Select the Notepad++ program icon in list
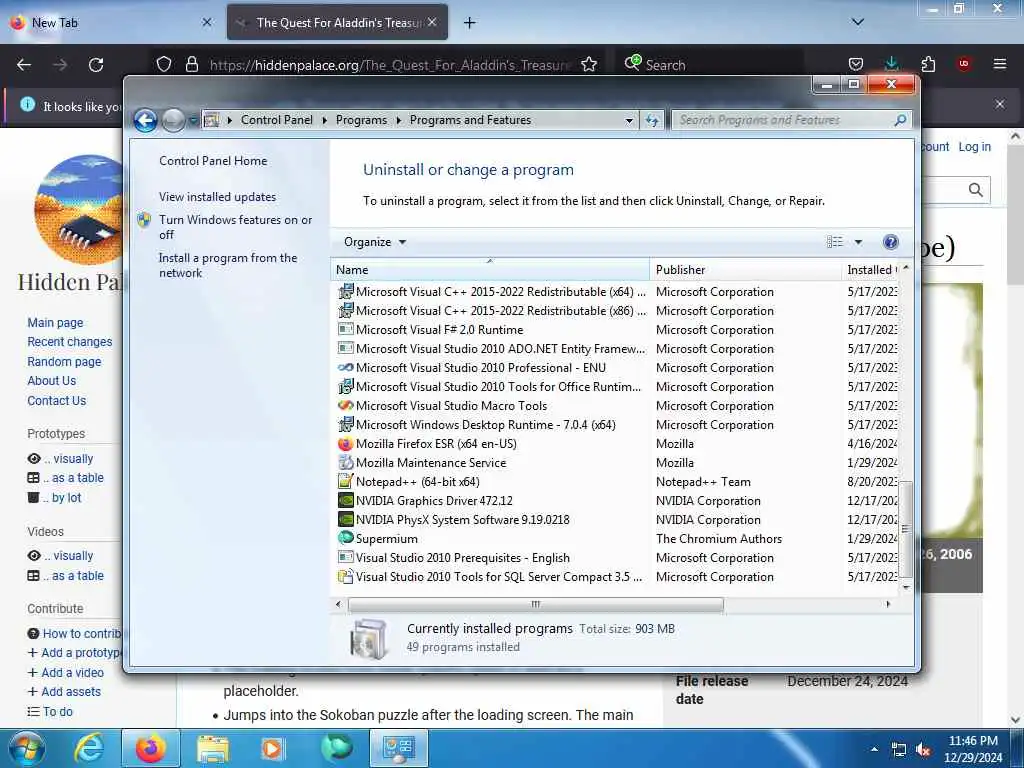The width and height of the screenshot is (1024, 768). 345,482
